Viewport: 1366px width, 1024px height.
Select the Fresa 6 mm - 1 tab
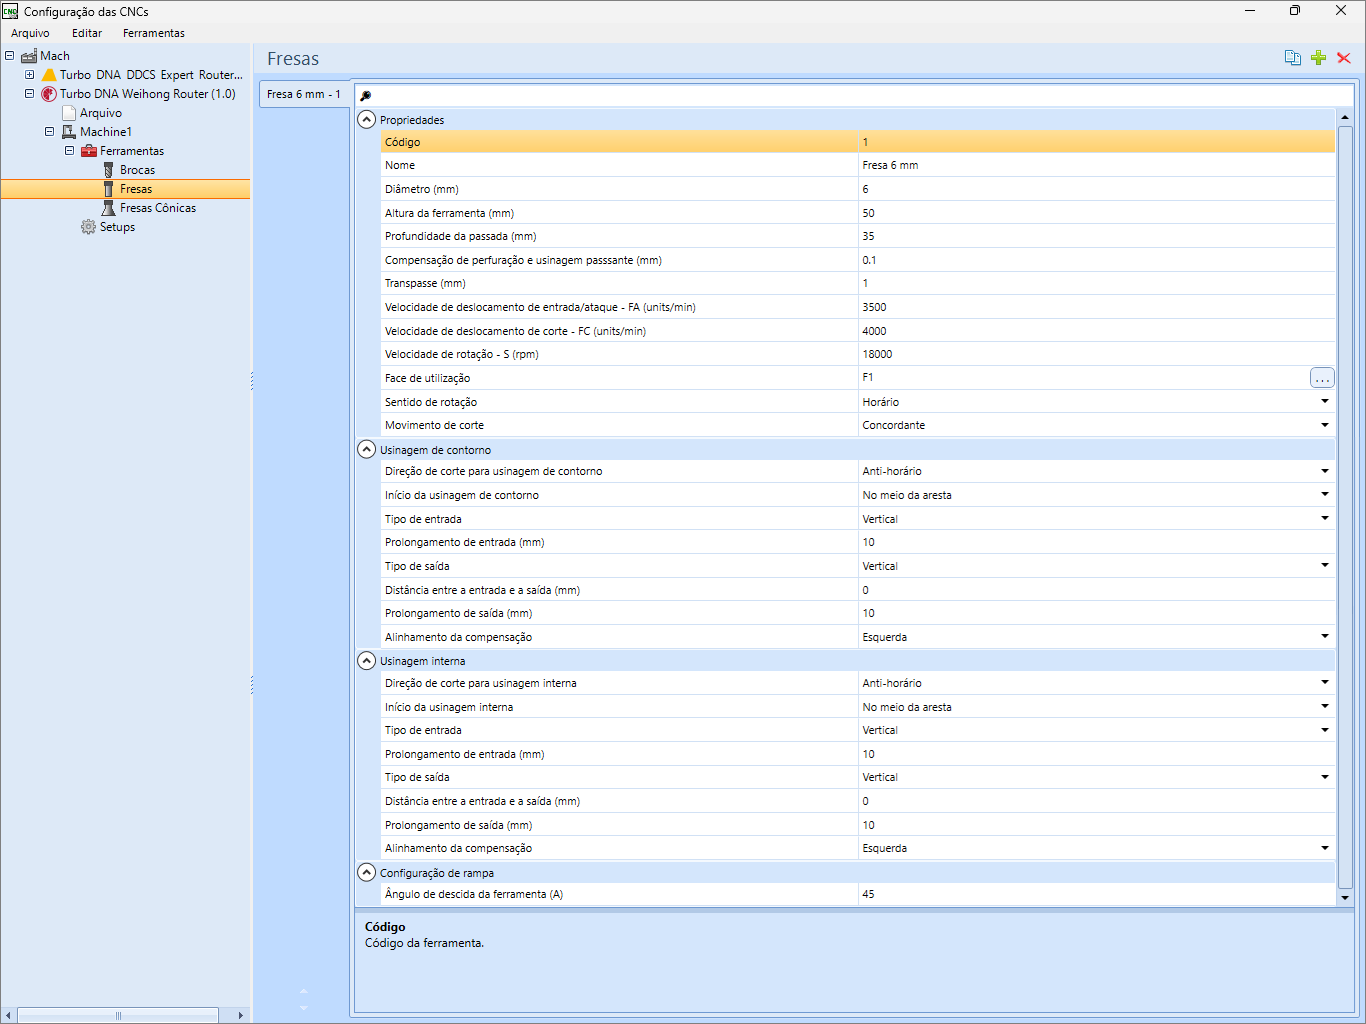coord(304,94)
